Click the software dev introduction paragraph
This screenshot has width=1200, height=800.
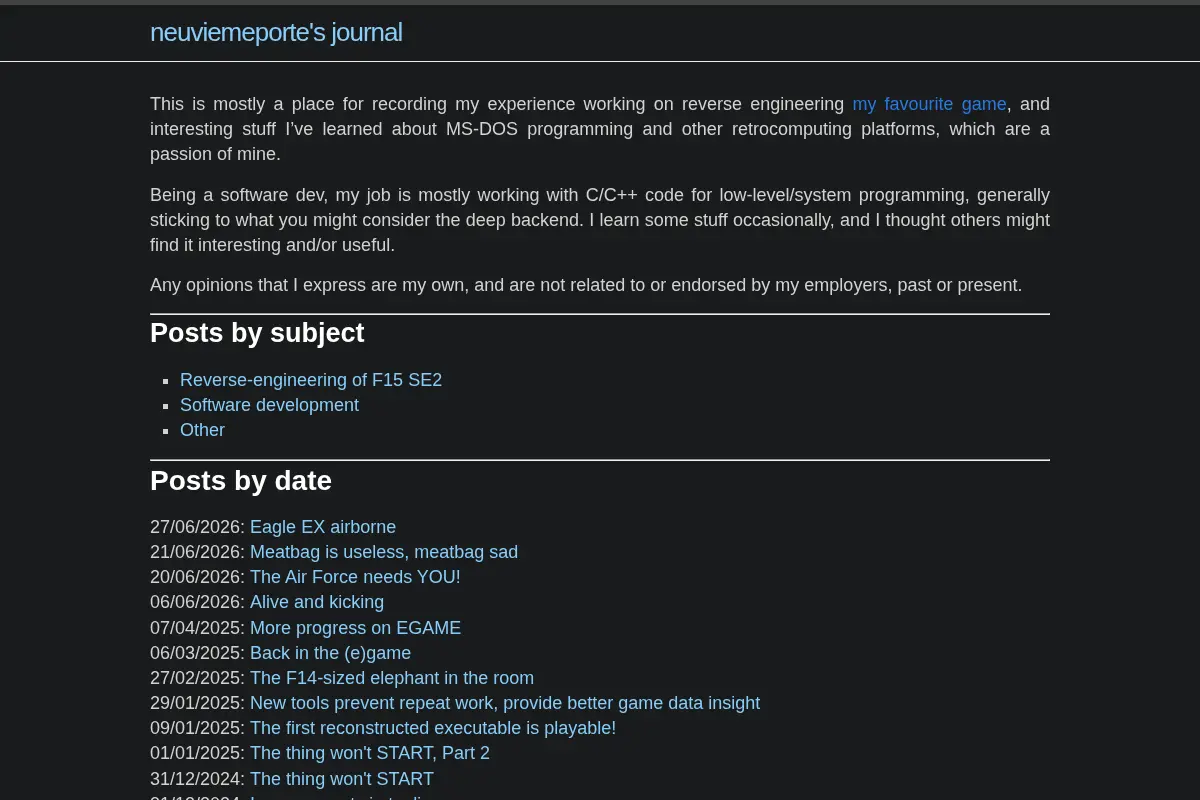pos(600,220)
